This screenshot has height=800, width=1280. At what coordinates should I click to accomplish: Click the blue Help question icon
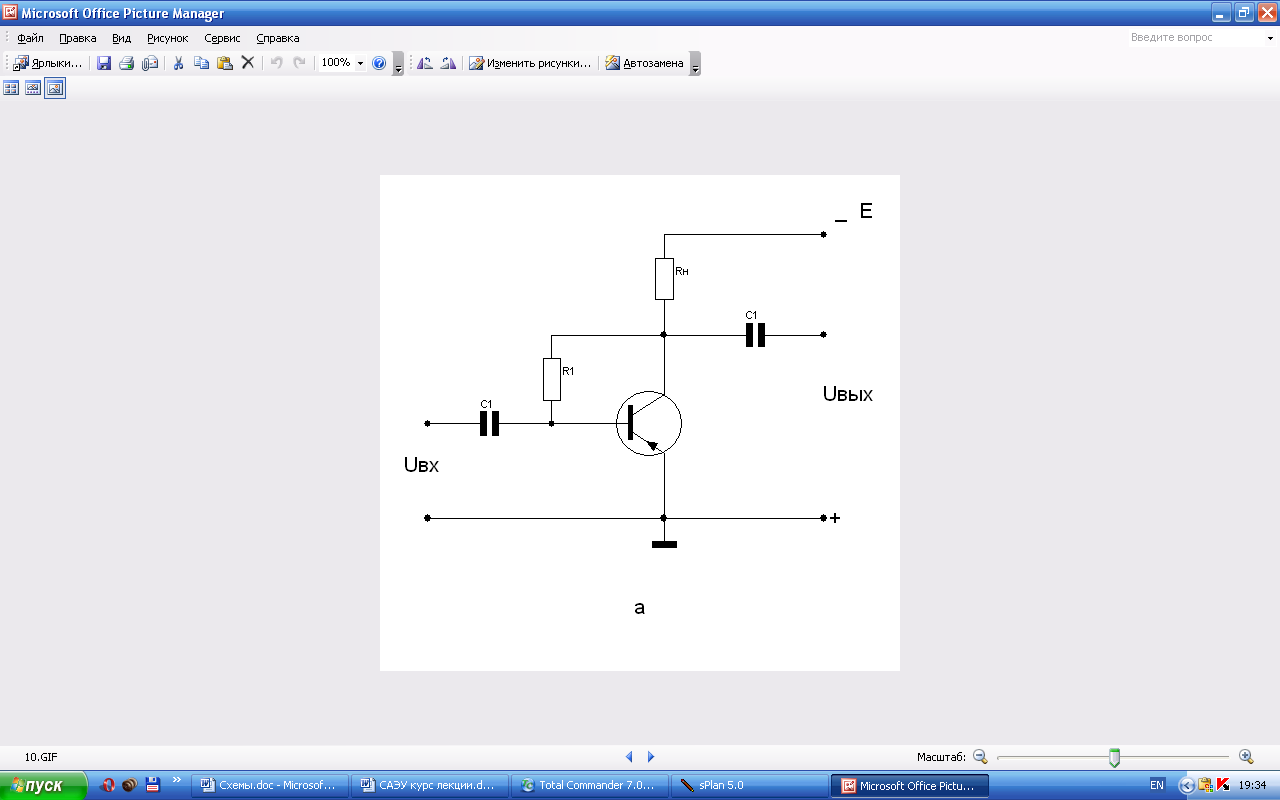pyautogui.click(x=379, y=63)
